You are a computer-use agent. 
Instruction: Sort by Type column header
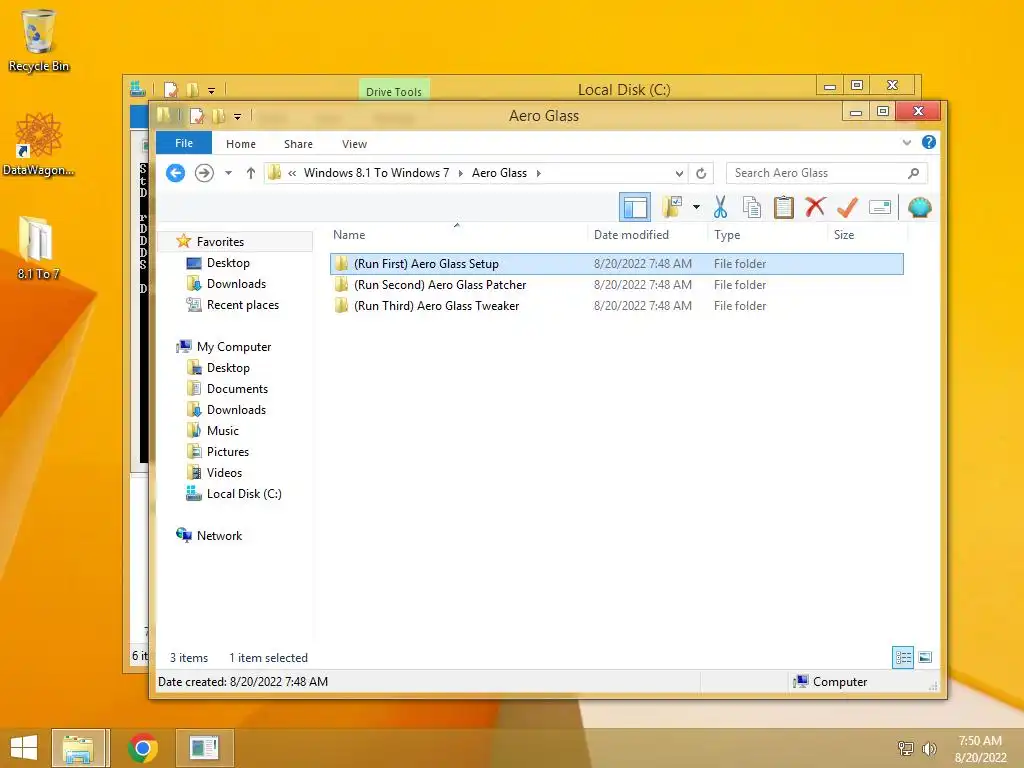coord(727,235)
